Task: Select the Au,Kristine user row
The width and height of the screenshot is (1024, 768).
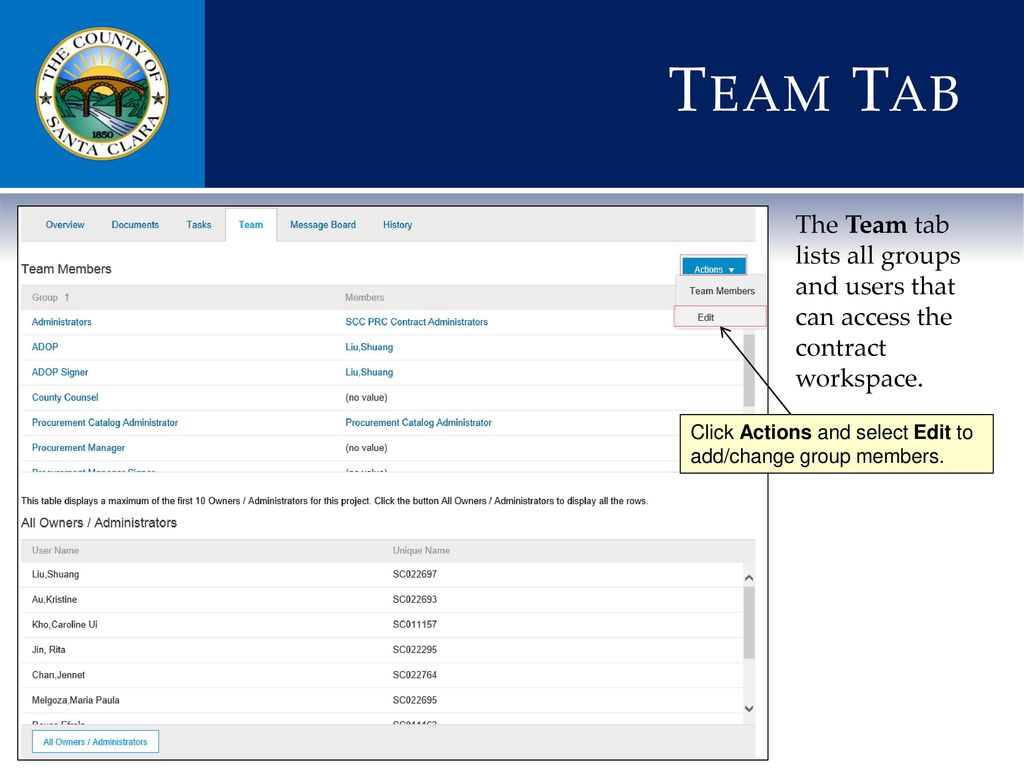Action: pyautogui.click(x=382, y=600)
